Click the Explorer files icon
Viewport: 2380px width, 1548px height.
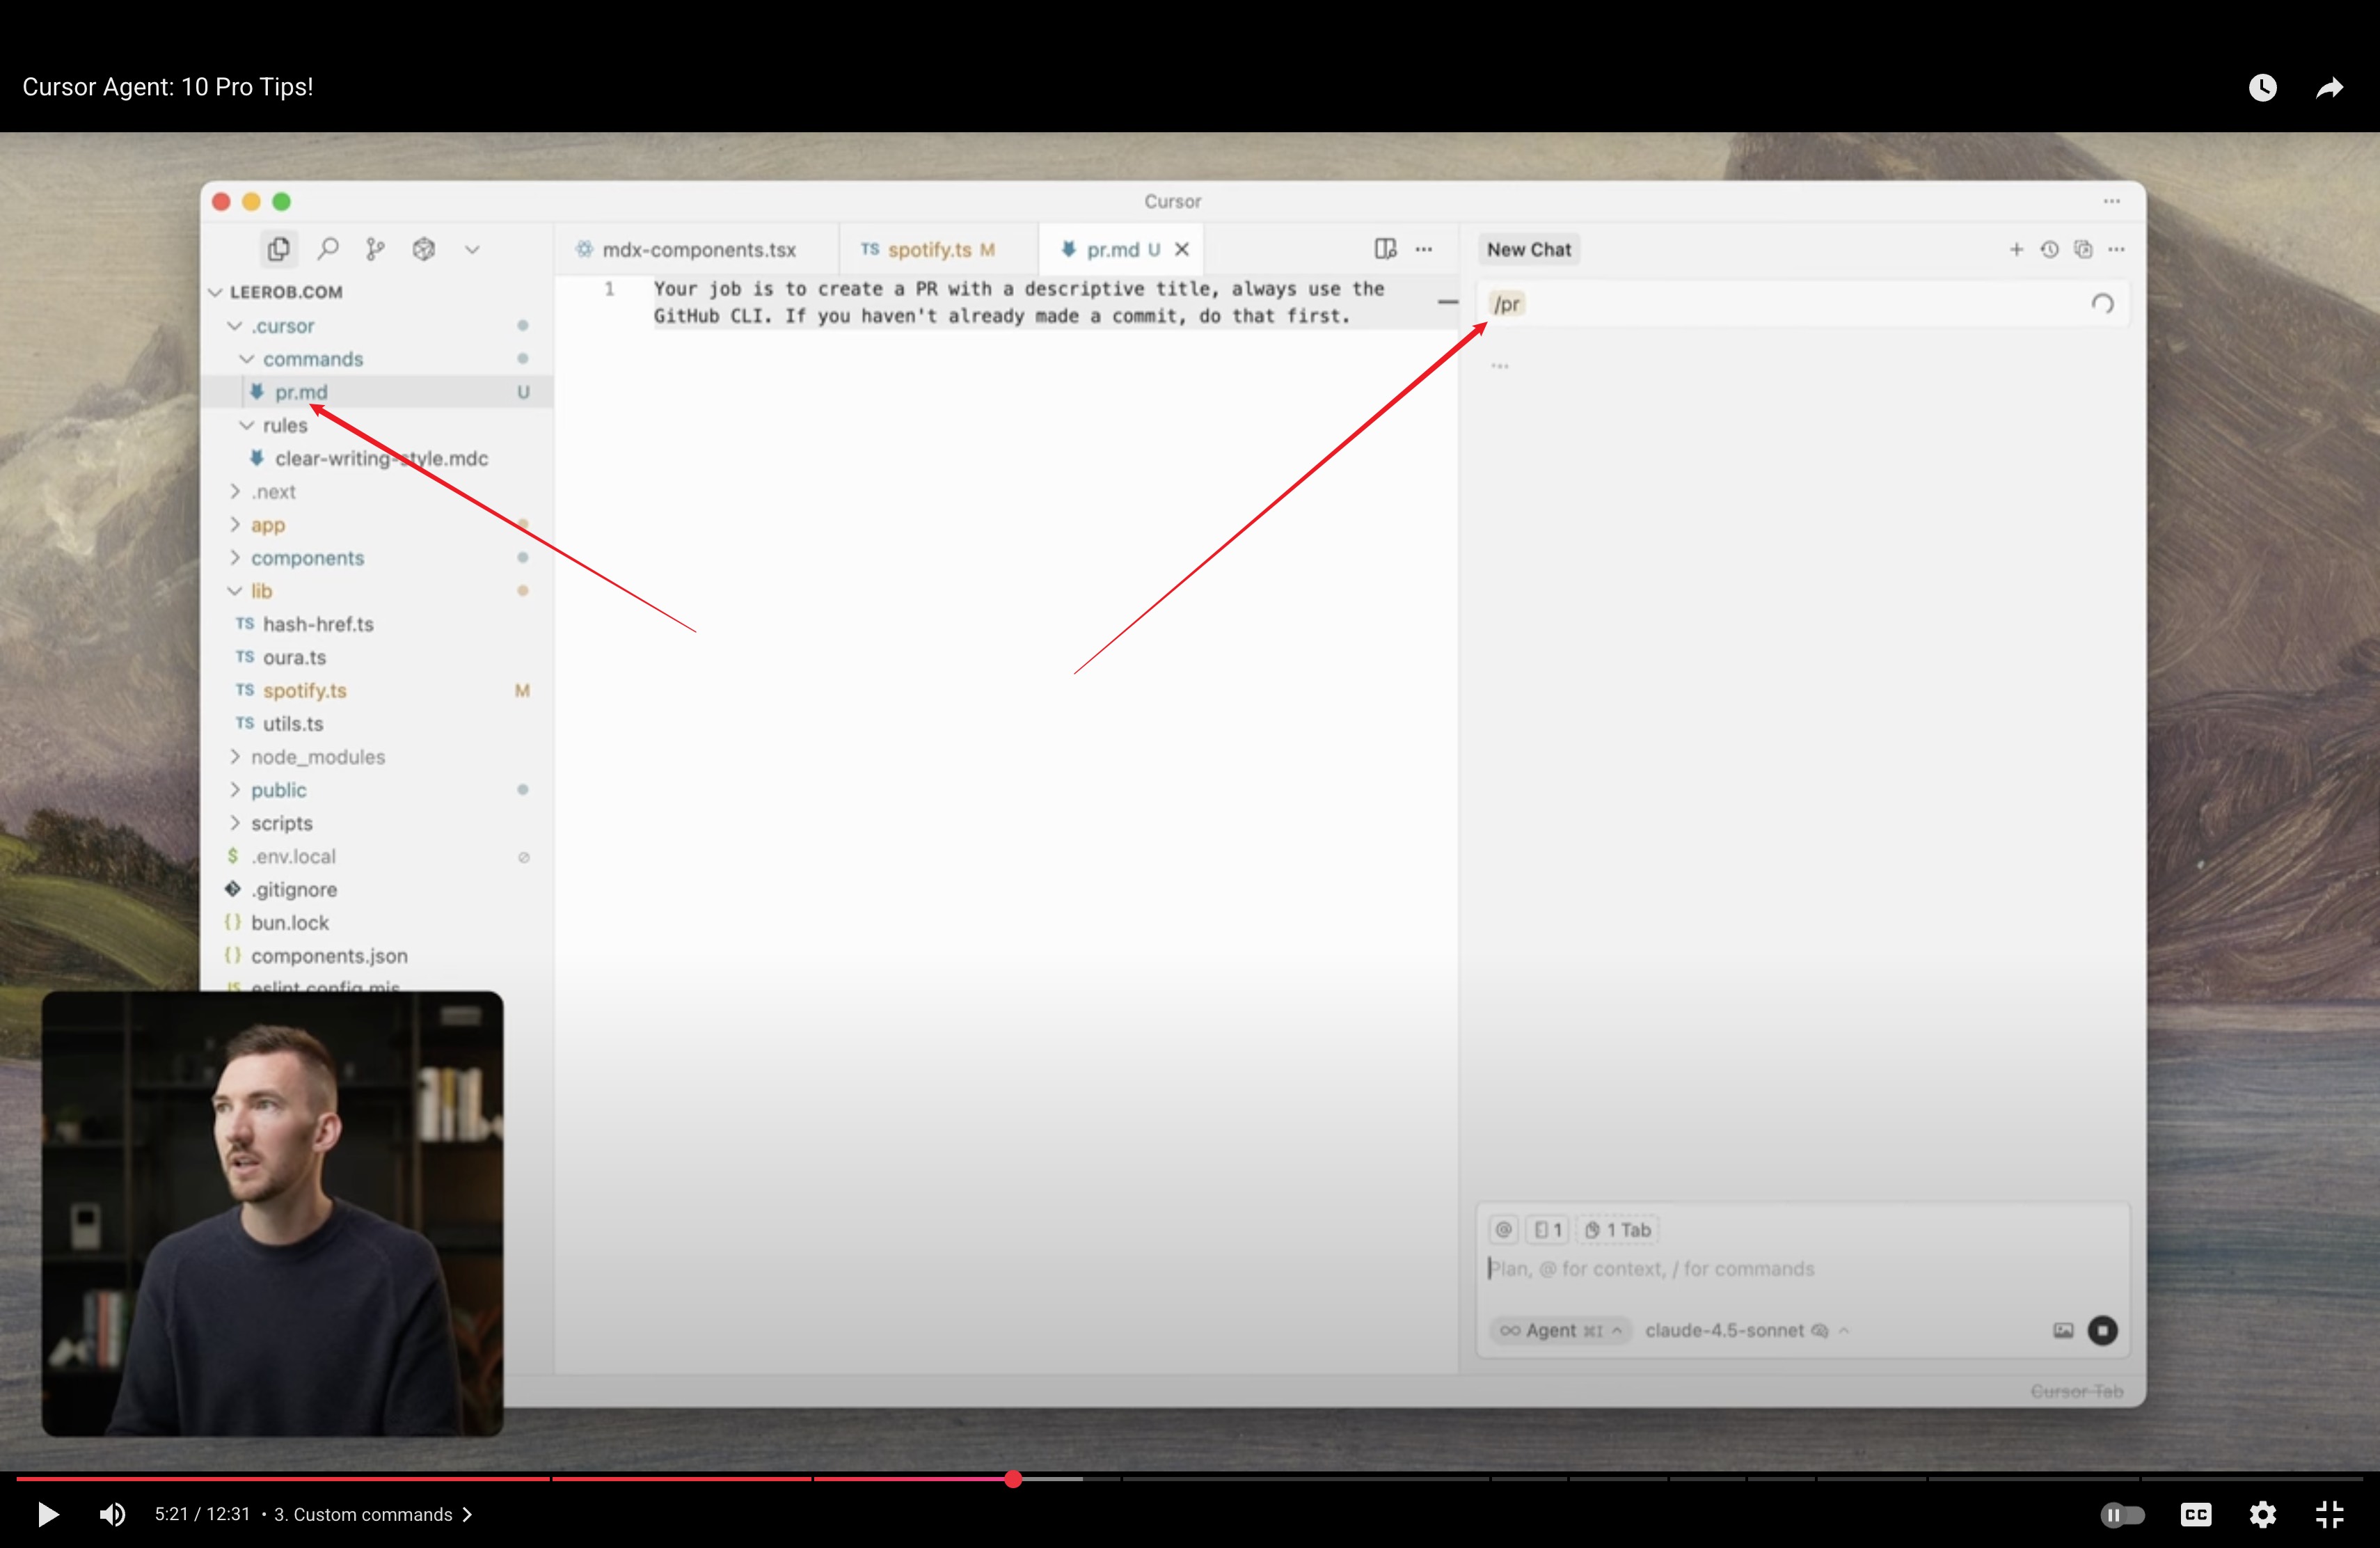click(x=279, y=249)
